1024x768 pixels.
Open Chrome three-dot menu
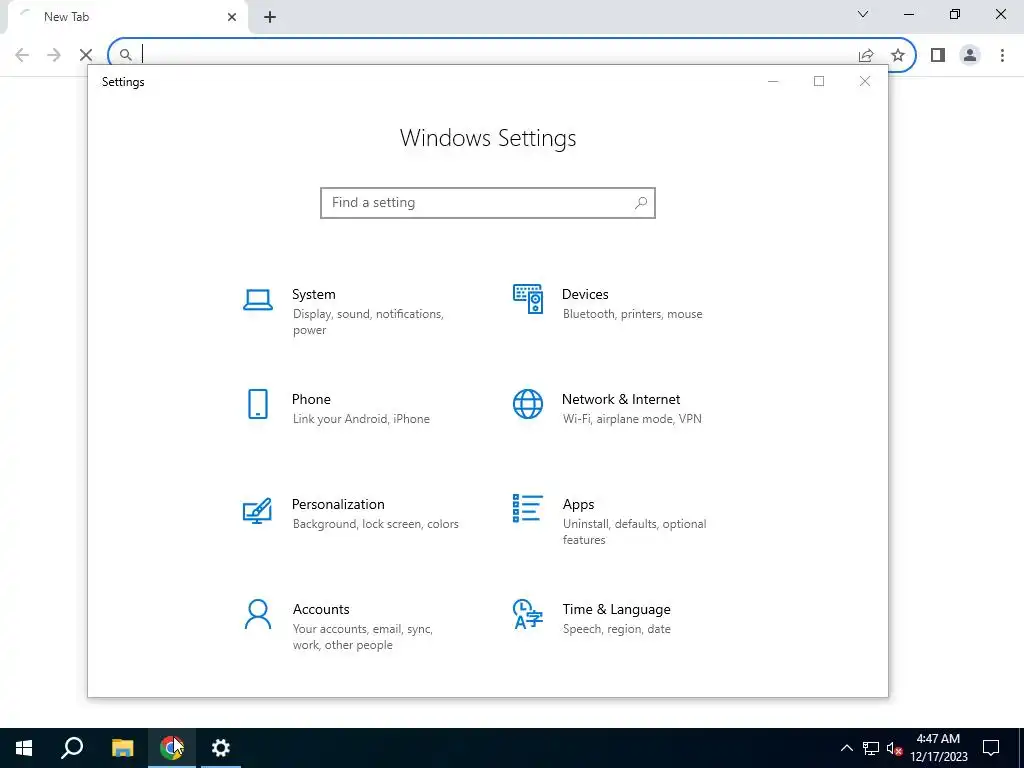(1002, 55)
